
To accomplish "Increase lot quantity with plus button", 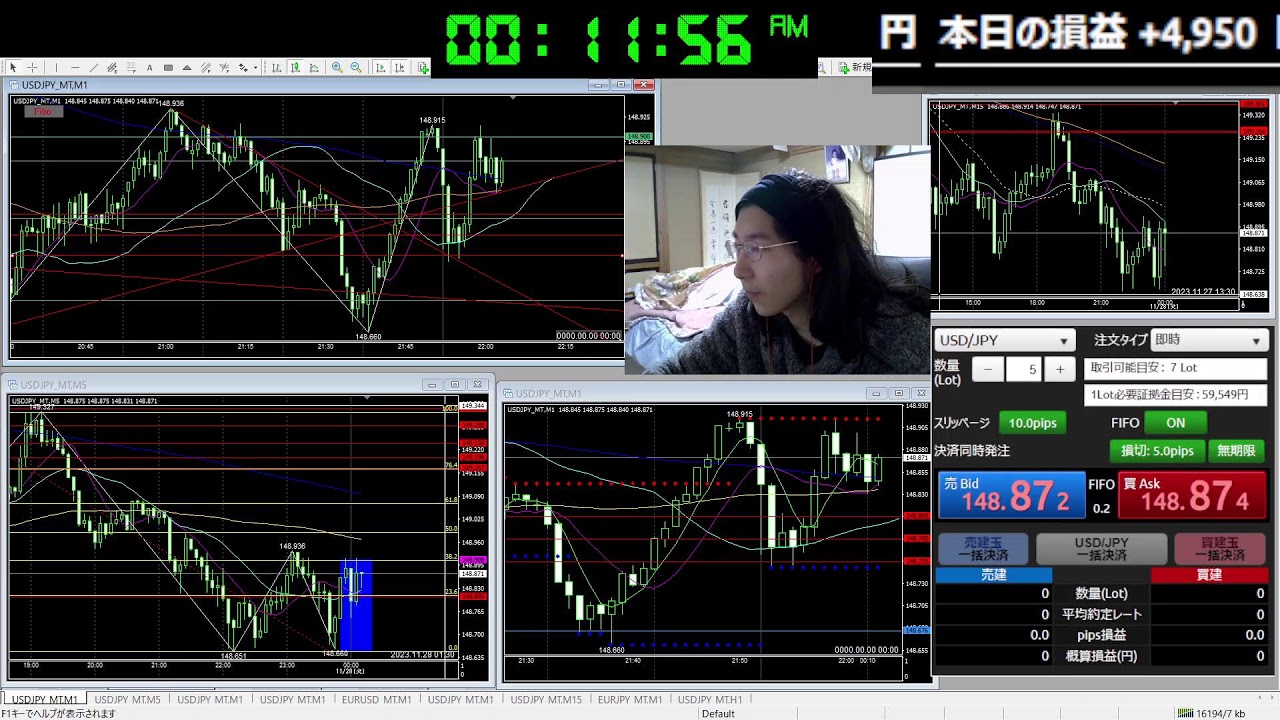I will [x=1060, y=369].
